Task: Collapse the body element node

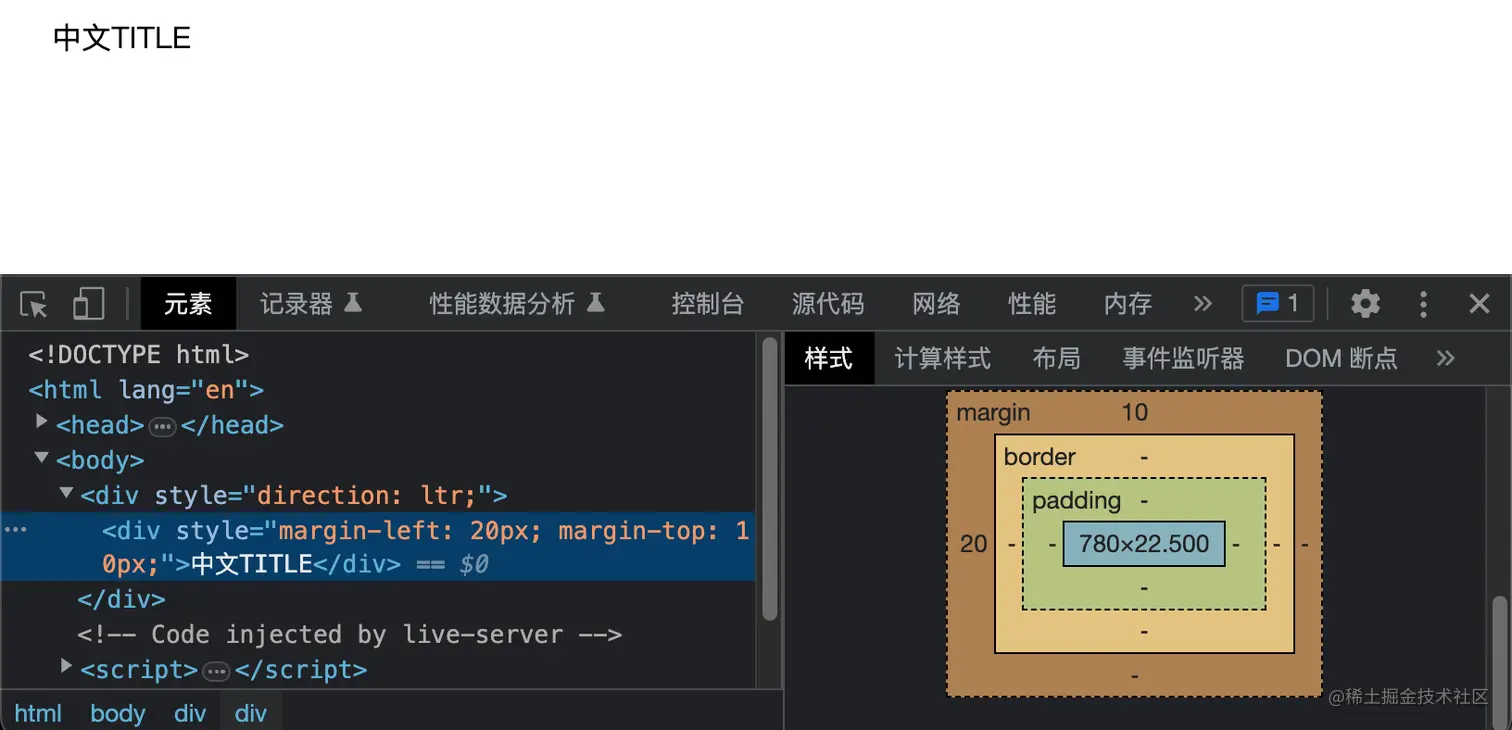Action: coord(42,457)
